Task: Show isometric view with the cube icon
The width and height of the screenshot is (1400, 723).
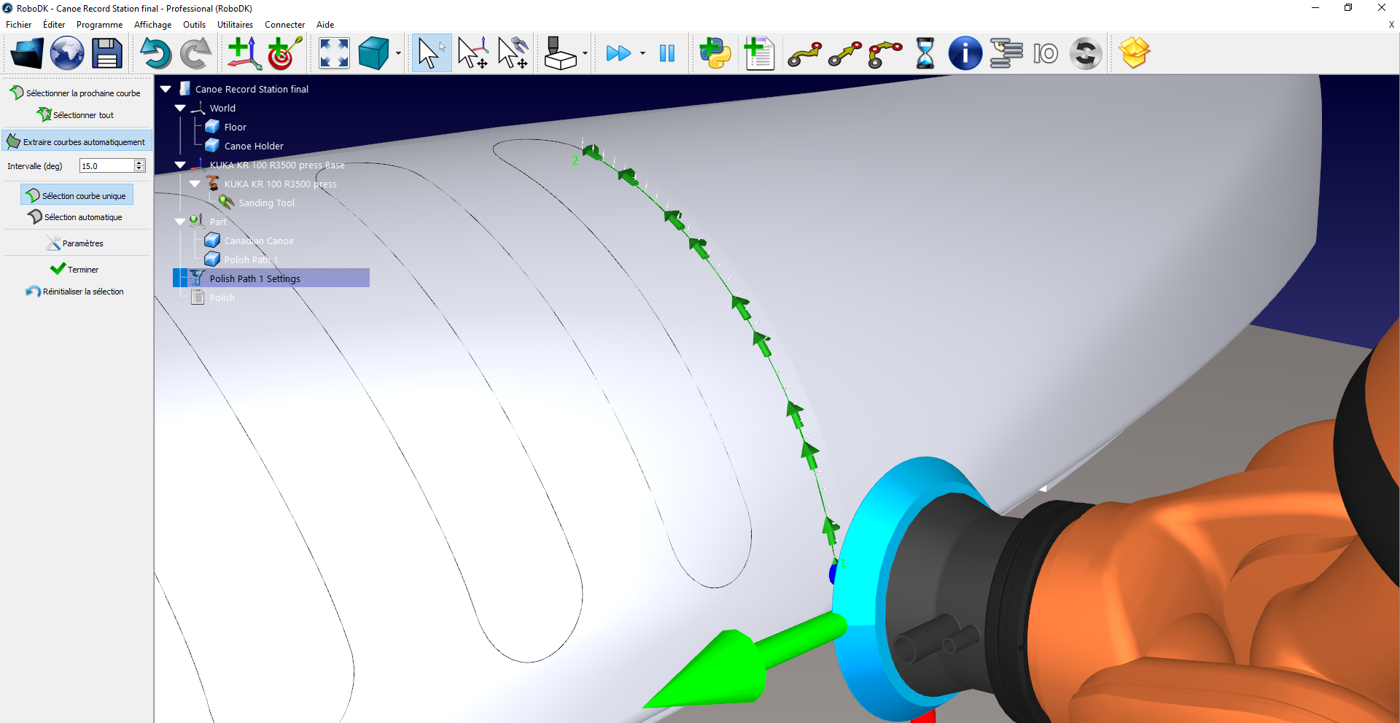Action: click(x=374, y=53)
